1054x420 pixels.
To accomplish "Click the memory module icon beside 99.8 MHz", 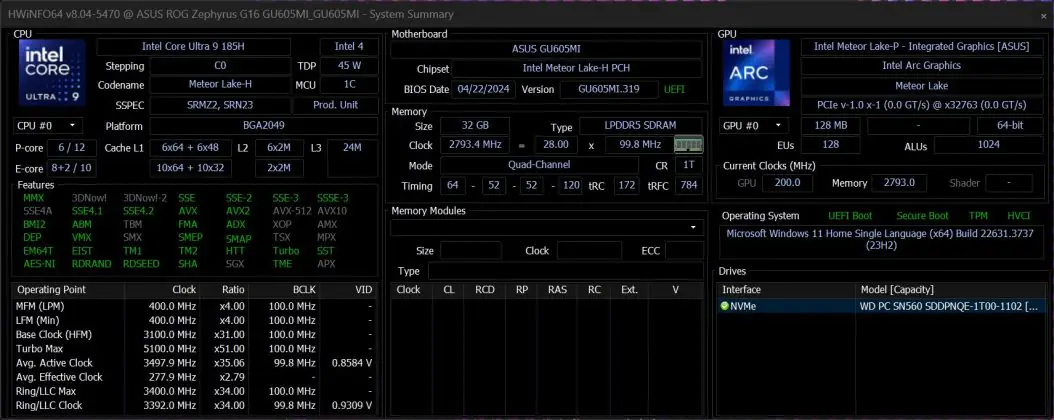I will [x=689, y=144].
